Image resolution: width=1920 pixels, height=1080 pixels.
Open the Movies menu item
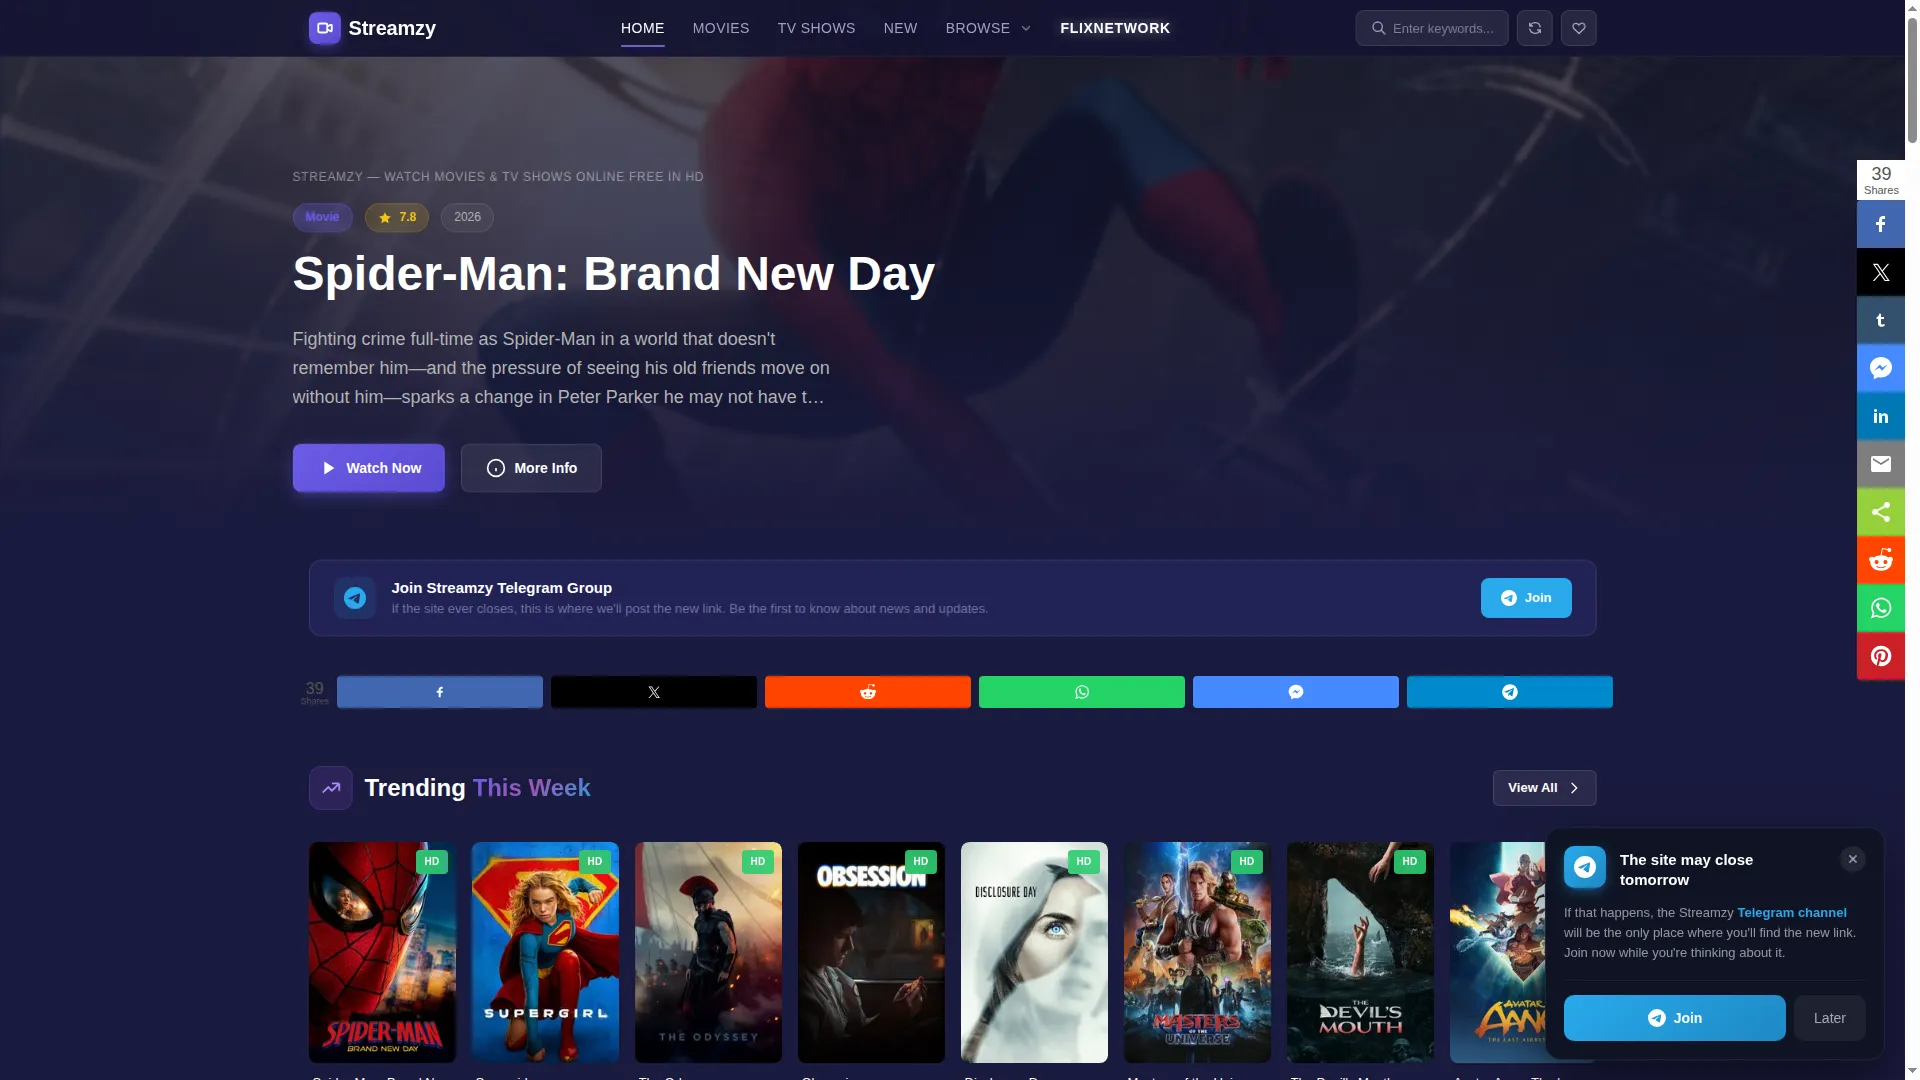click(721, 28)
